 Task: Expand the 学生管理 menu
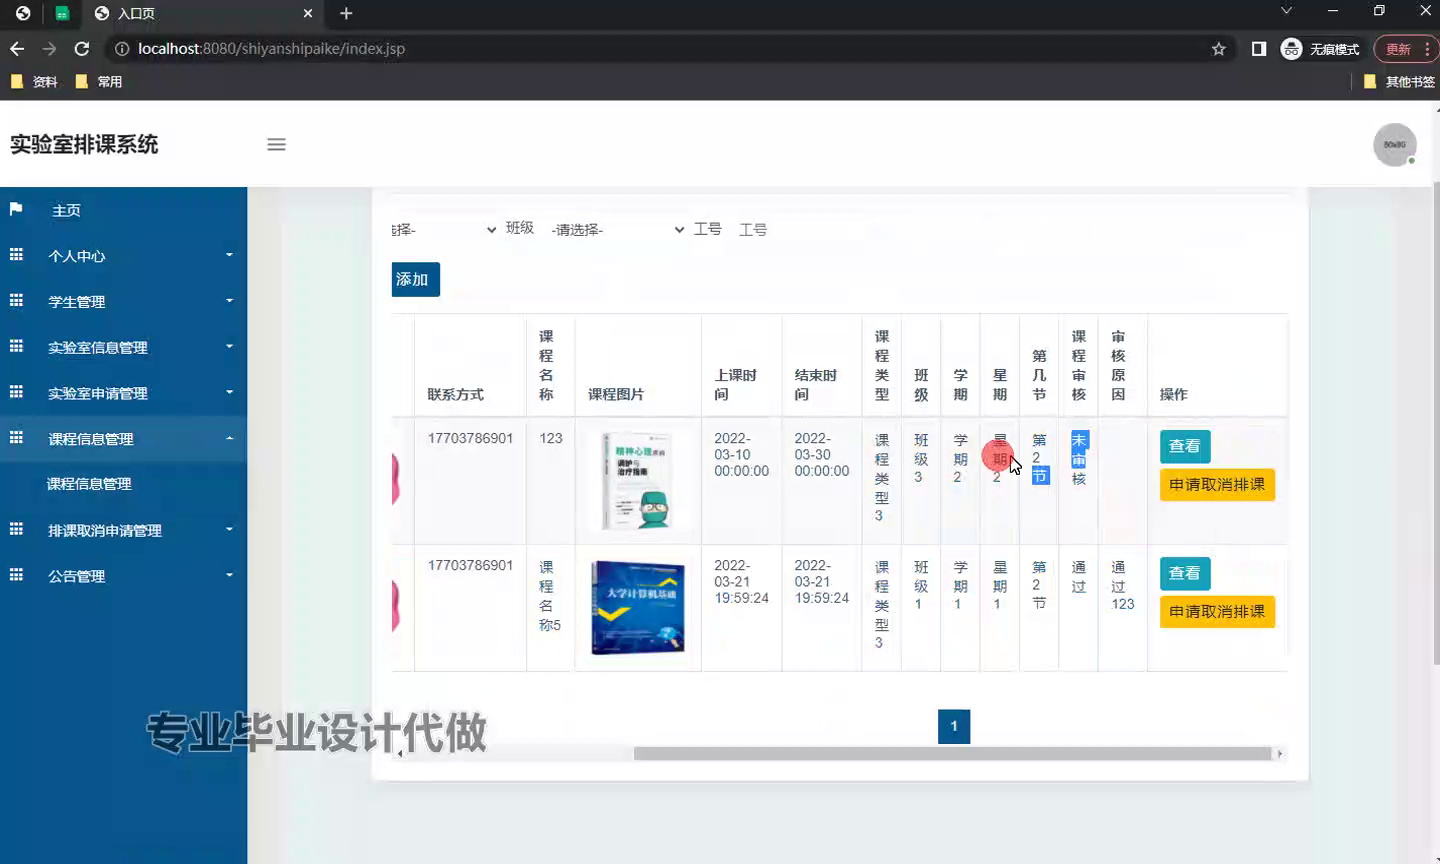click(x=123, y=302)
